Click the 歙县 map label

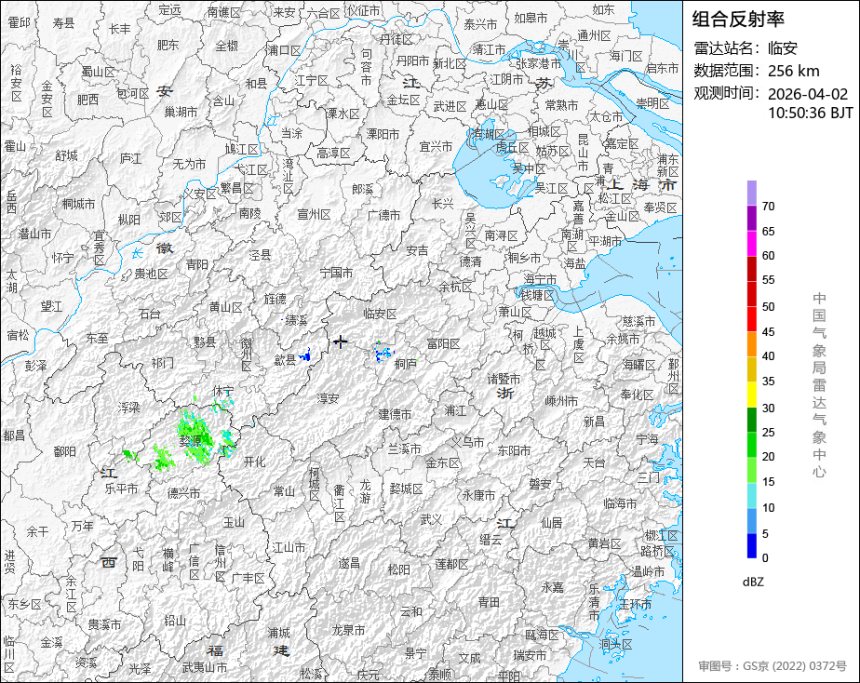coord(286,359)
